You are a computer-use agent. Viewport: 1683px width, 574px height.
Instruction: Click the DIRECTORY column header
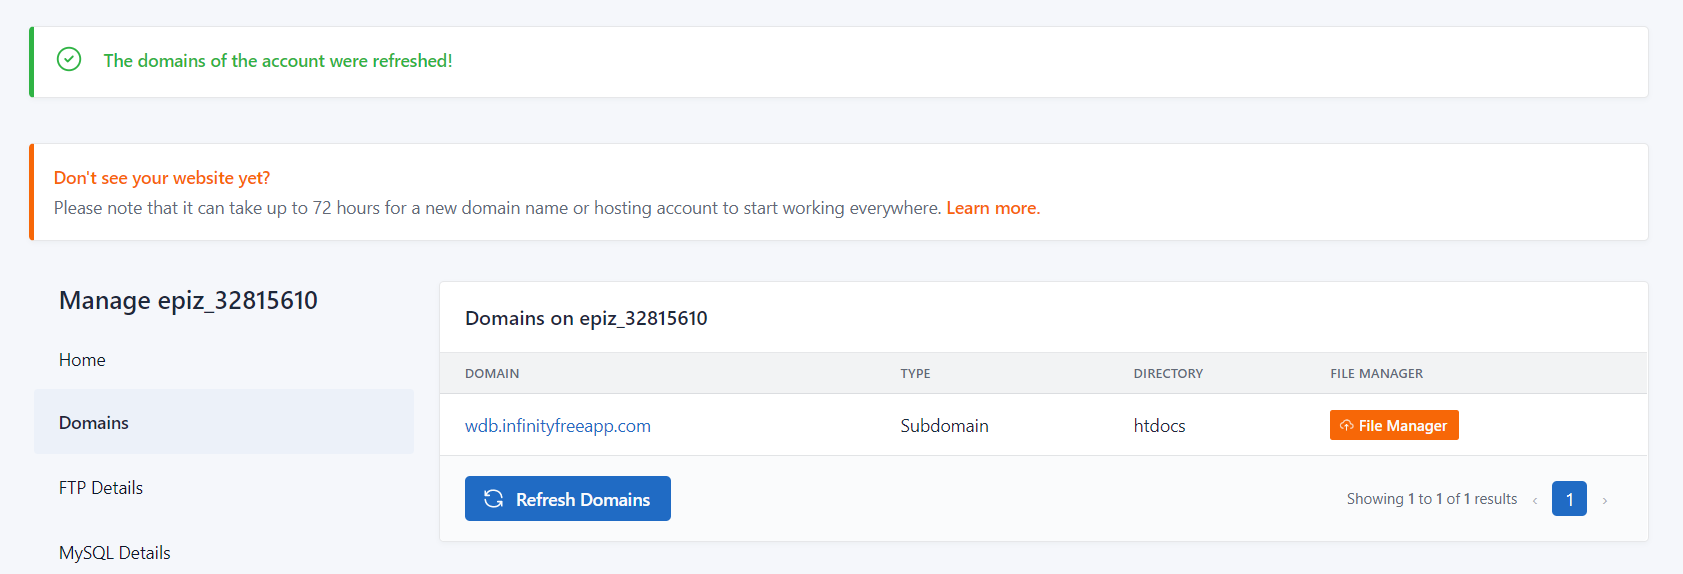coord(1168,374)
